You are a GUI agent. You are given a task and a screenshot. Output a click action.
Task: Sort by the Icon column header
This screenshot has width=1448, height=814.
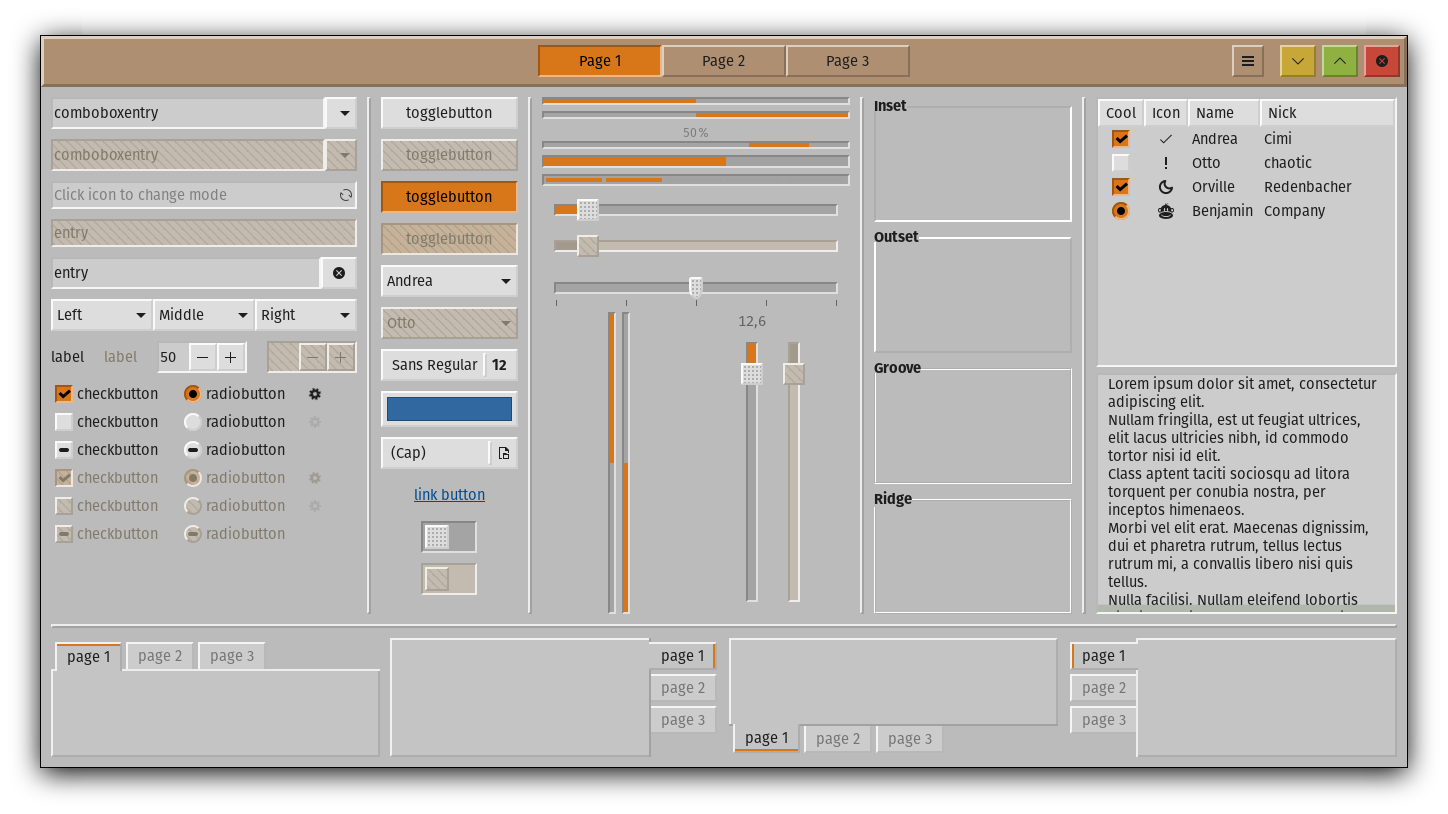(1166, 113)
